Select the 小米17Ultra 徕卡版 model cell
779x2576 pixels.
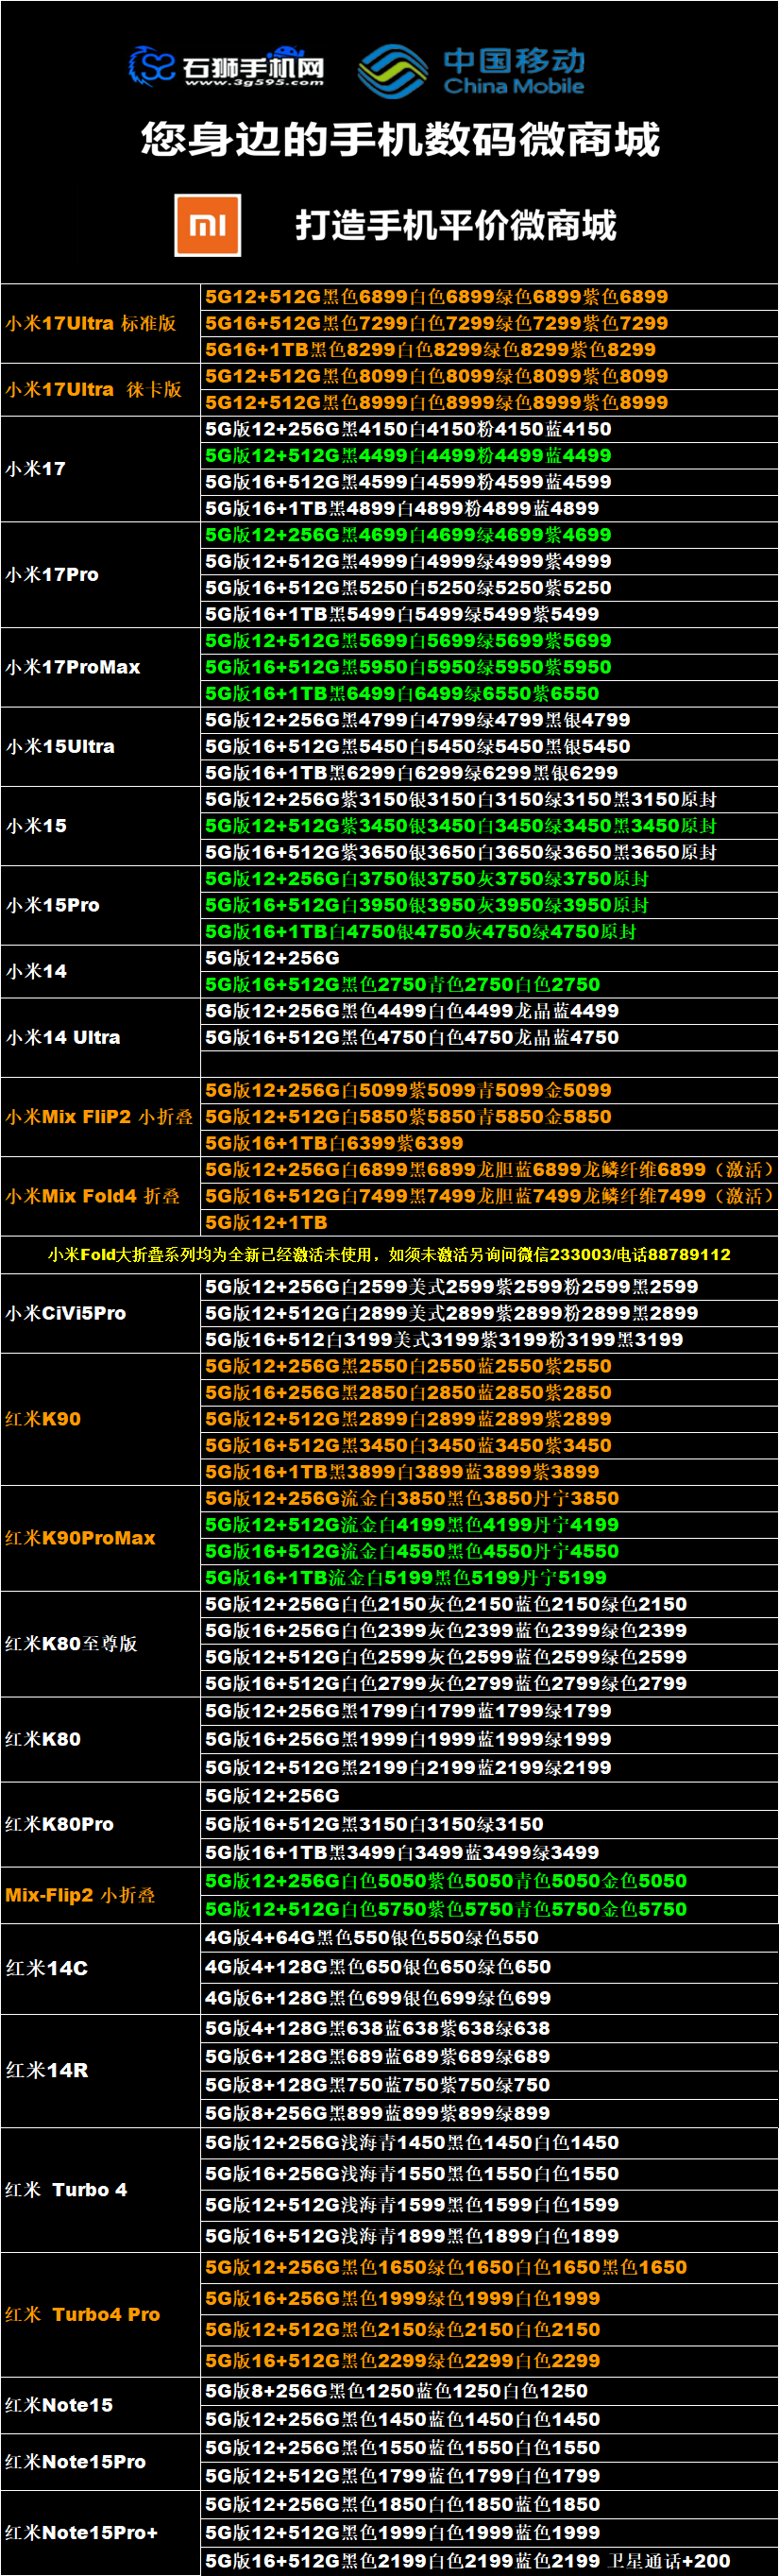click(x=94, y=389)
